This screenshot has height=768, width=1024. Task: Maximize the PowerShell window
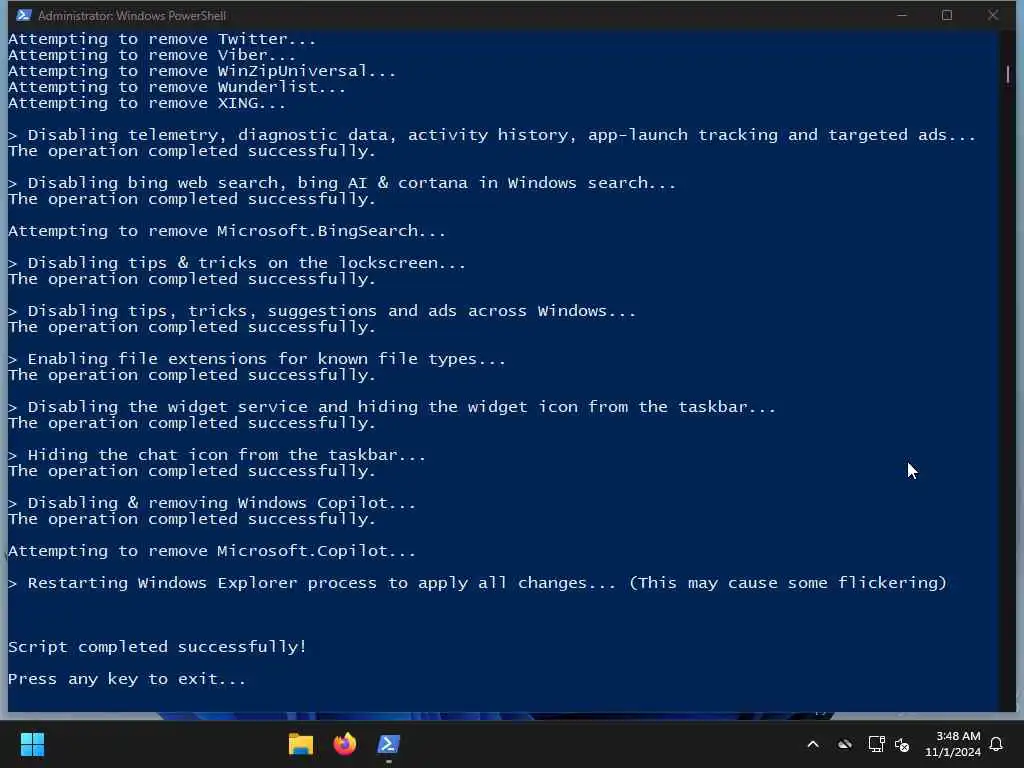947,15
